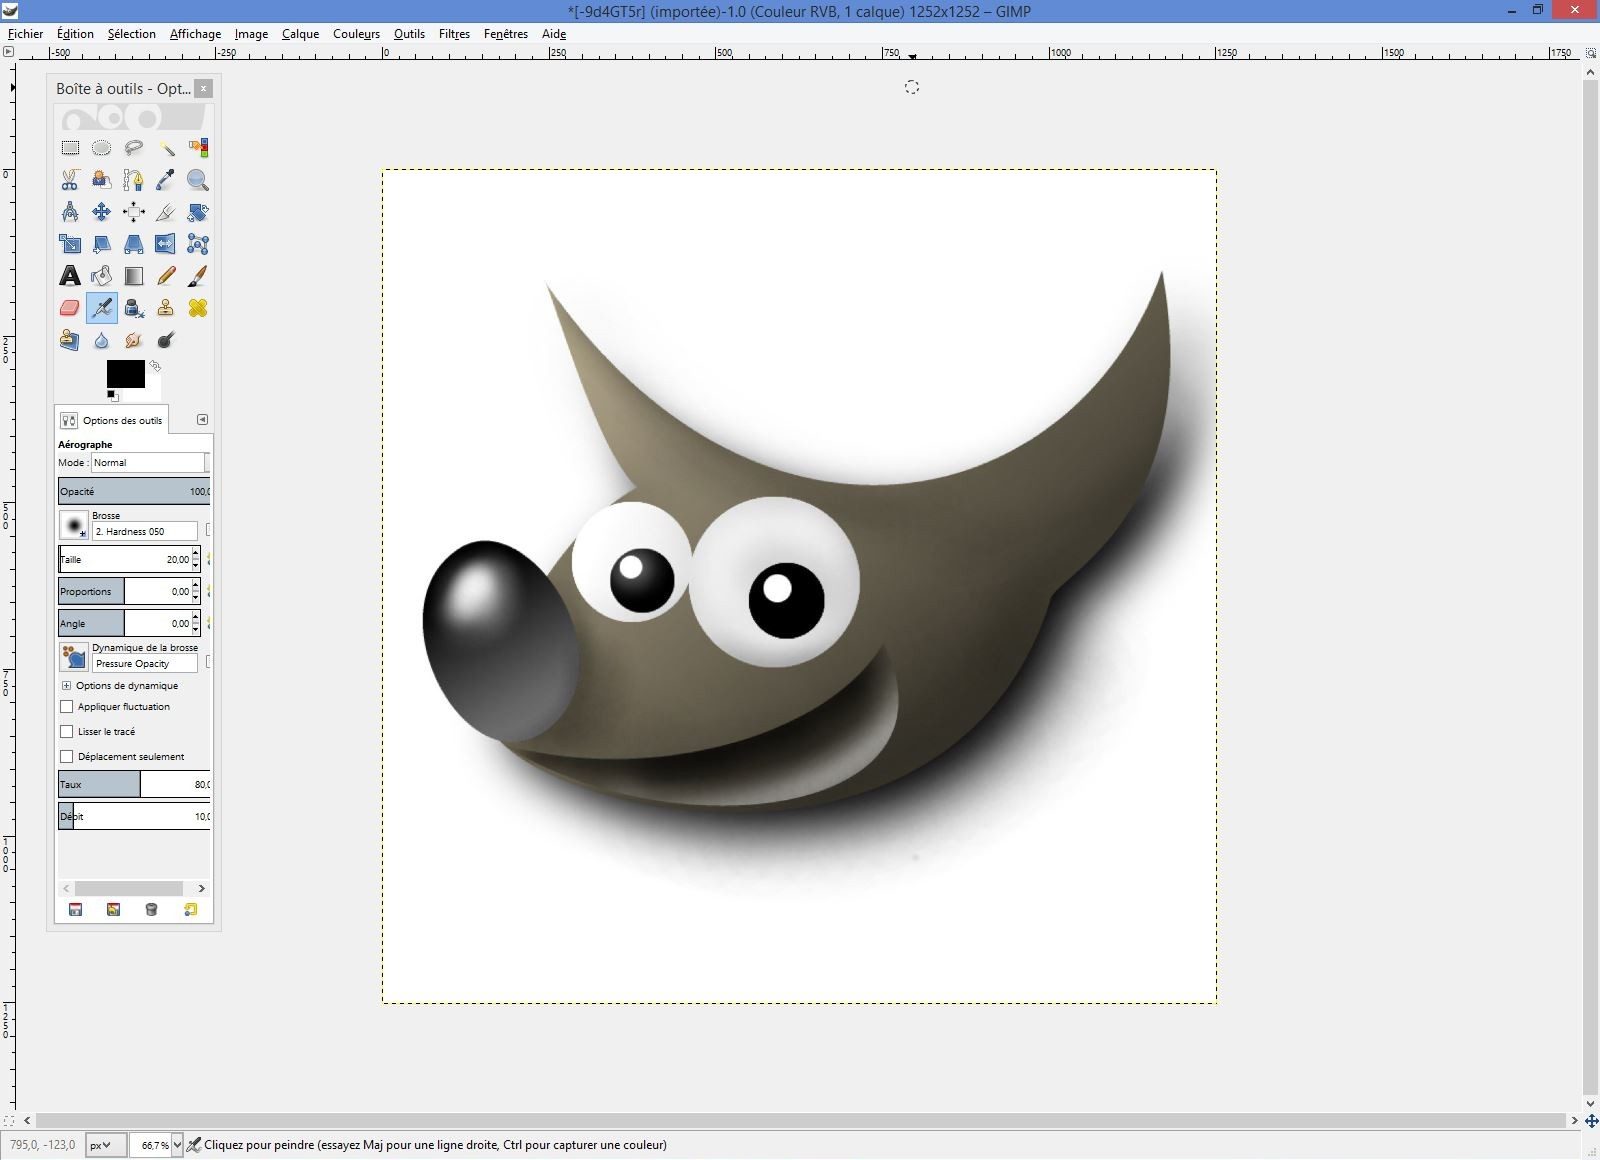Image resolution: width=1600 pixels, height=1160 pixels.
Task: Select the Bucket Fill tool
Action: [102, 276]
